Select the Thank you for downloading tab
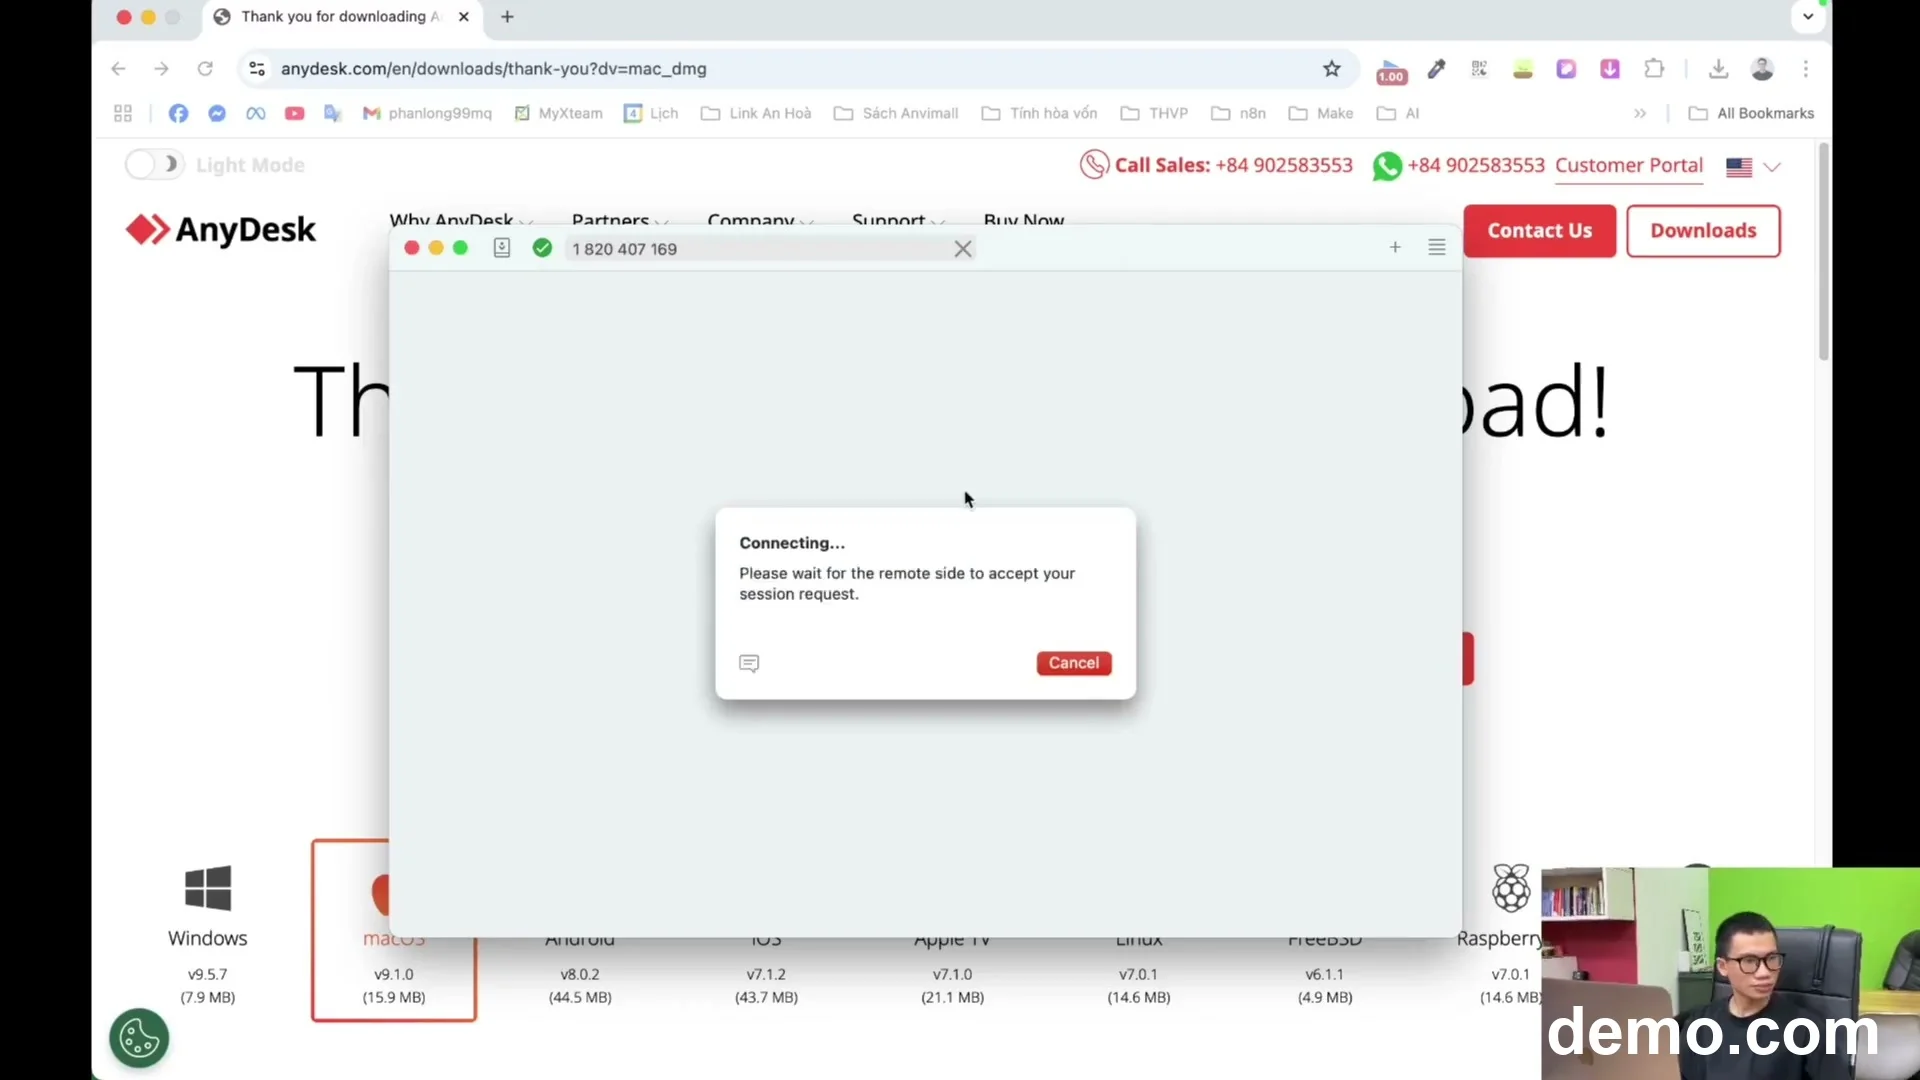 tap(343, 17)
